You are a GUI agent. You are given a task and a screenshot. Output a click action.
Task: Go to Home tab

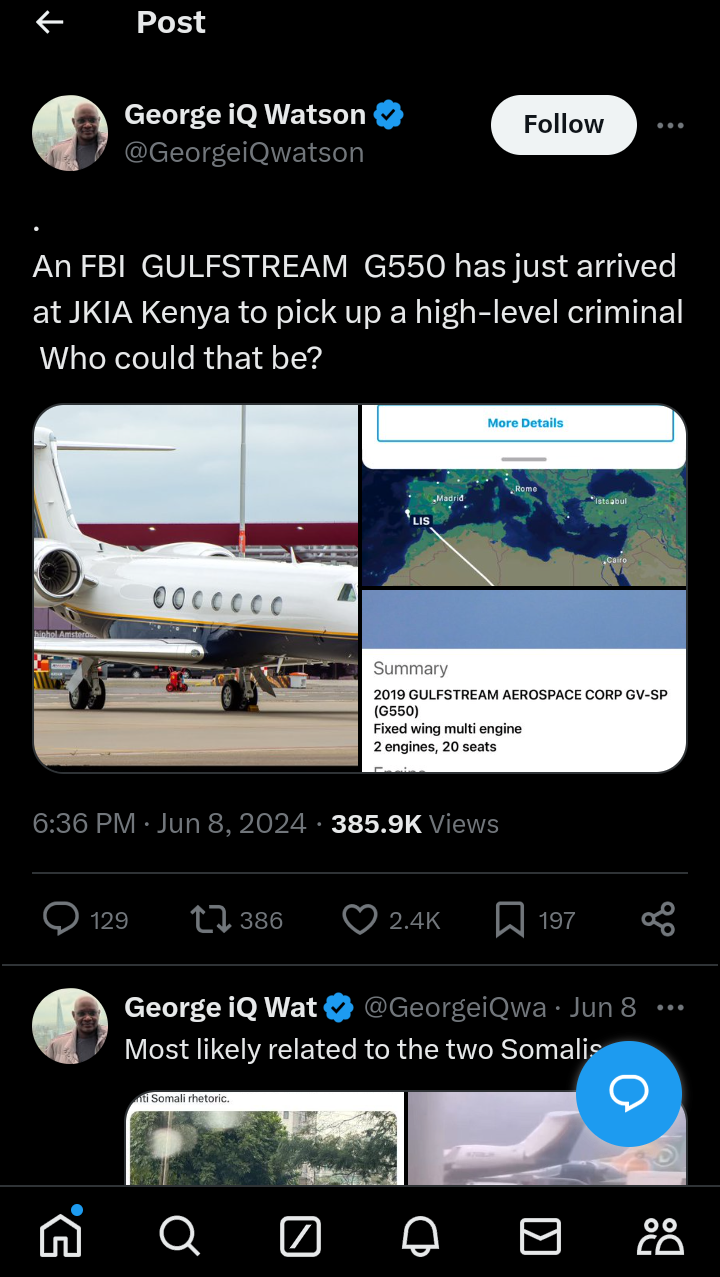(60, 1237)
